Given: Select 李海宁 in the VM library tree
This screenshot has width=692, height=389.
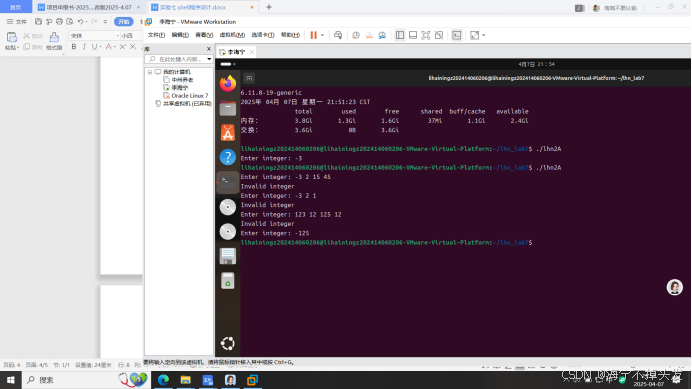Looking at the screenshot, I should (x=180, y=88).
